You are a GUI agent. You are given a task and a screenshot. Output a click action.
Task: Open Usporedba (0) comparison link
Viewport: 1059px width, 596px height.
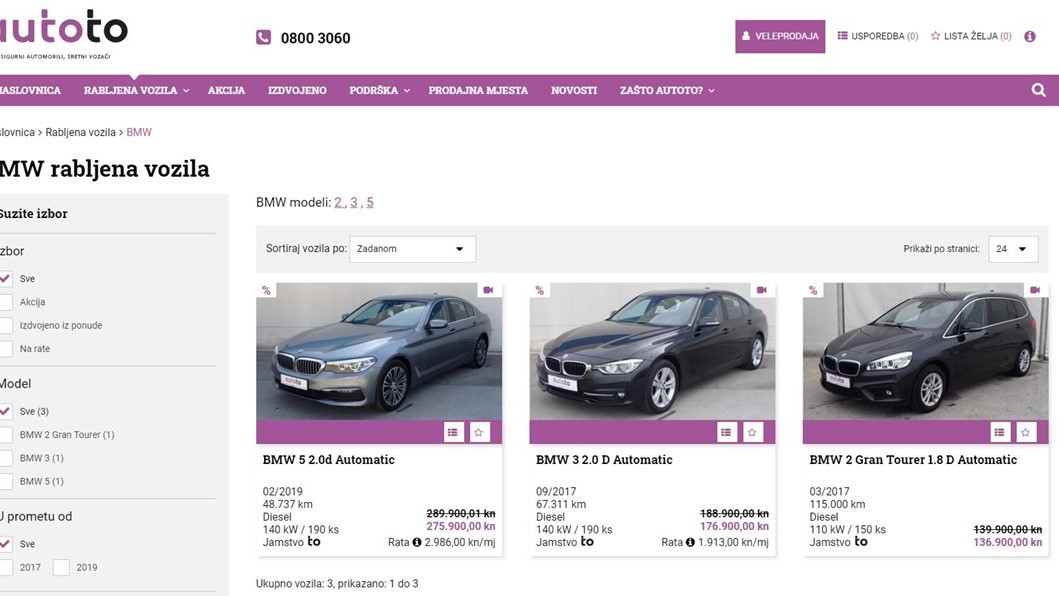click(x=878, y=36)
